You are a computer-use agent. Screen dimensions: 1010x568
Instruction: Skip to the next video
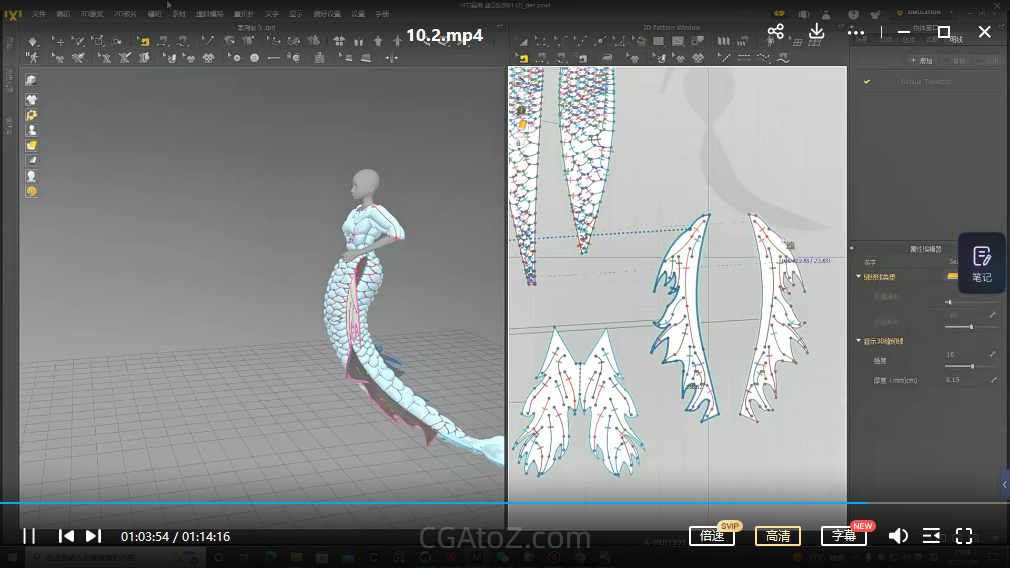pos(93,536)
